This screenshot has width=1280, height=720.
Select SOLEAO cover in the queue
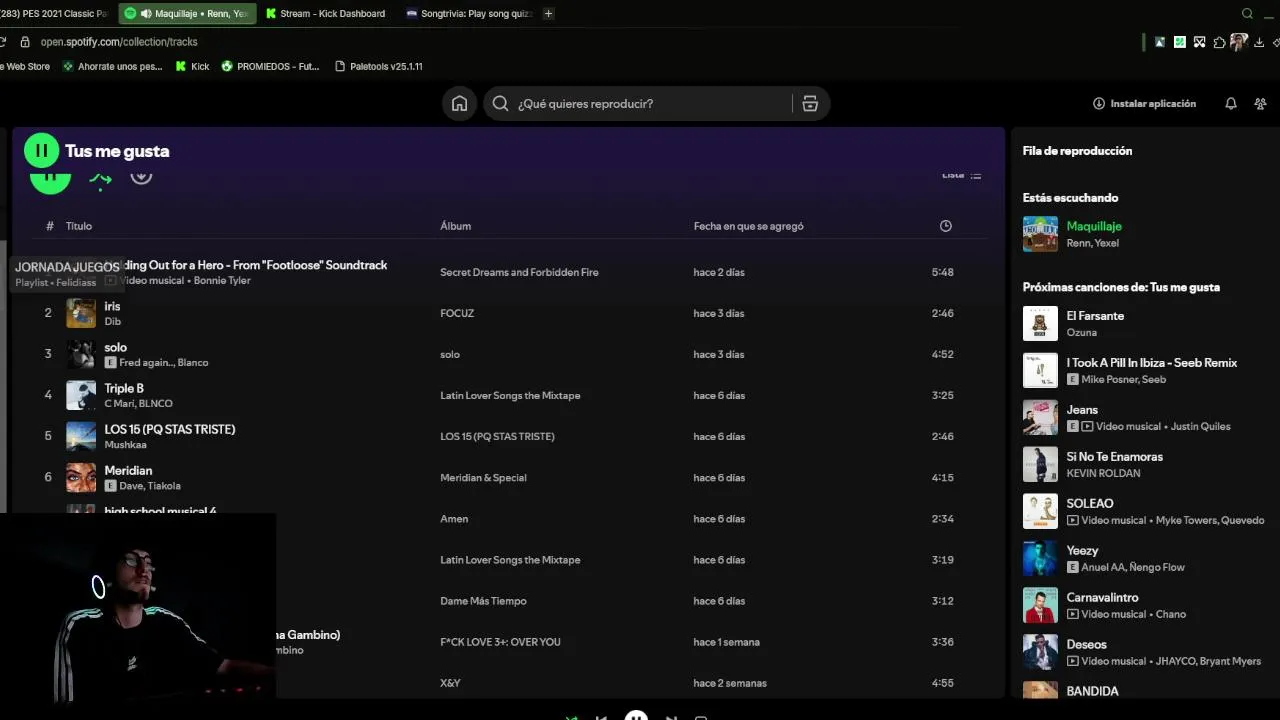tap(1040, 511)
